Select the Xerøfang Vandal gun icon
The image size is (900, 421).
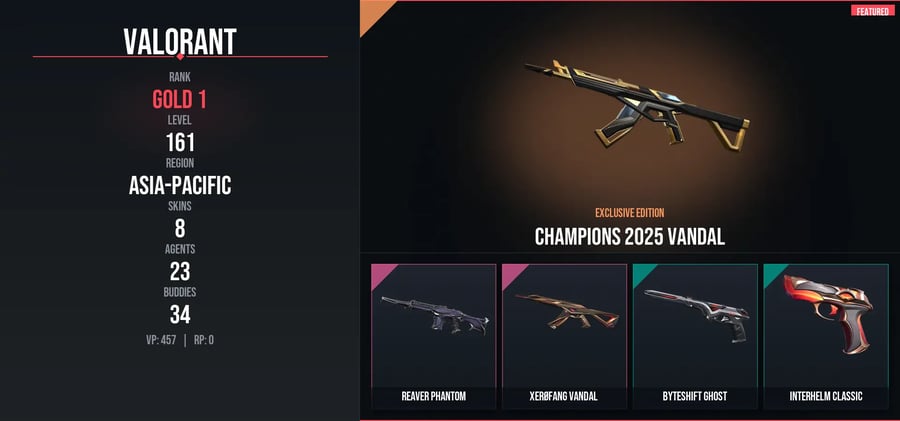point(567,312)
